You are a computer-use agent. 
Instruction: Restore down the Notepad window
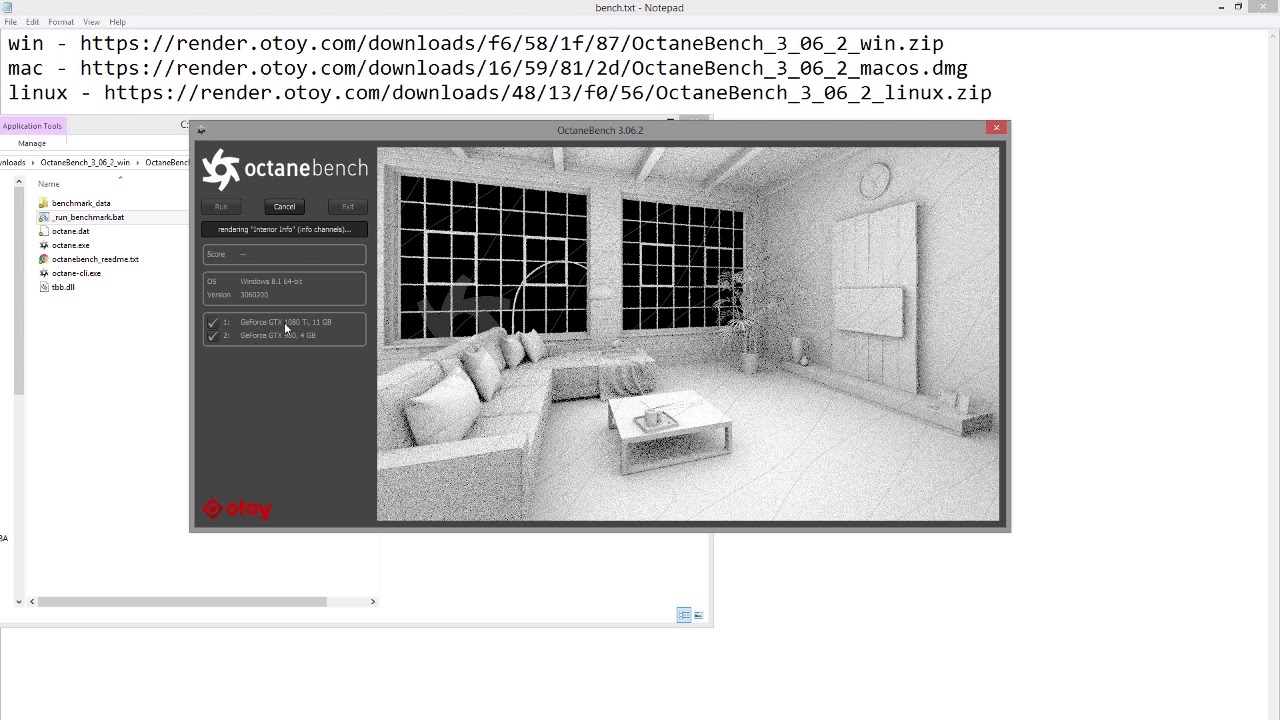pos(1238,7)
